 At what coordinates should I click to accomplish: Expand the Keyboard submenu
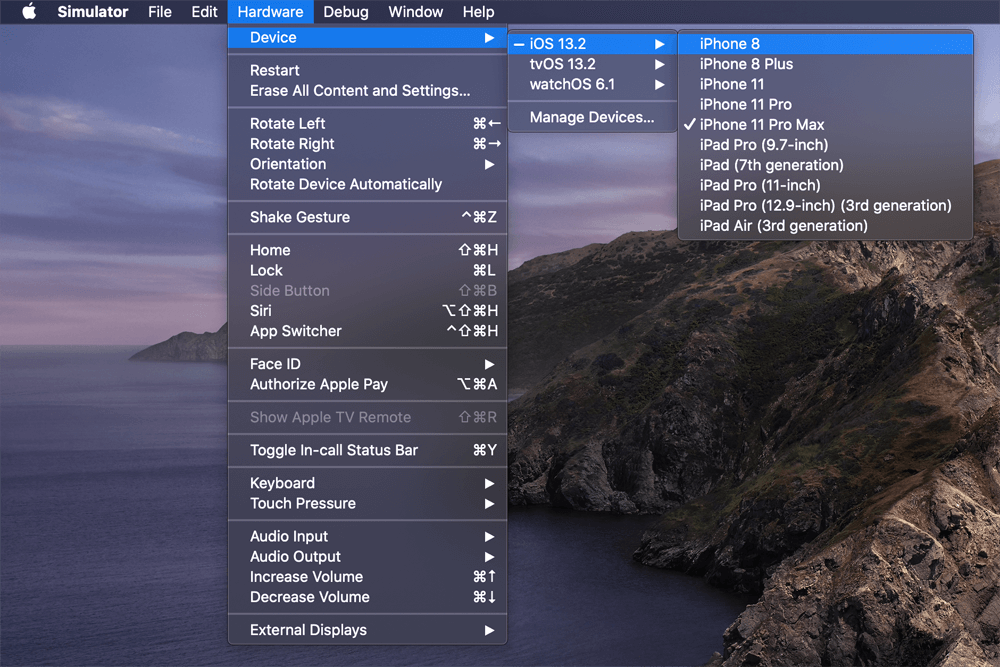pyautogui.click(x=367, y=483)
